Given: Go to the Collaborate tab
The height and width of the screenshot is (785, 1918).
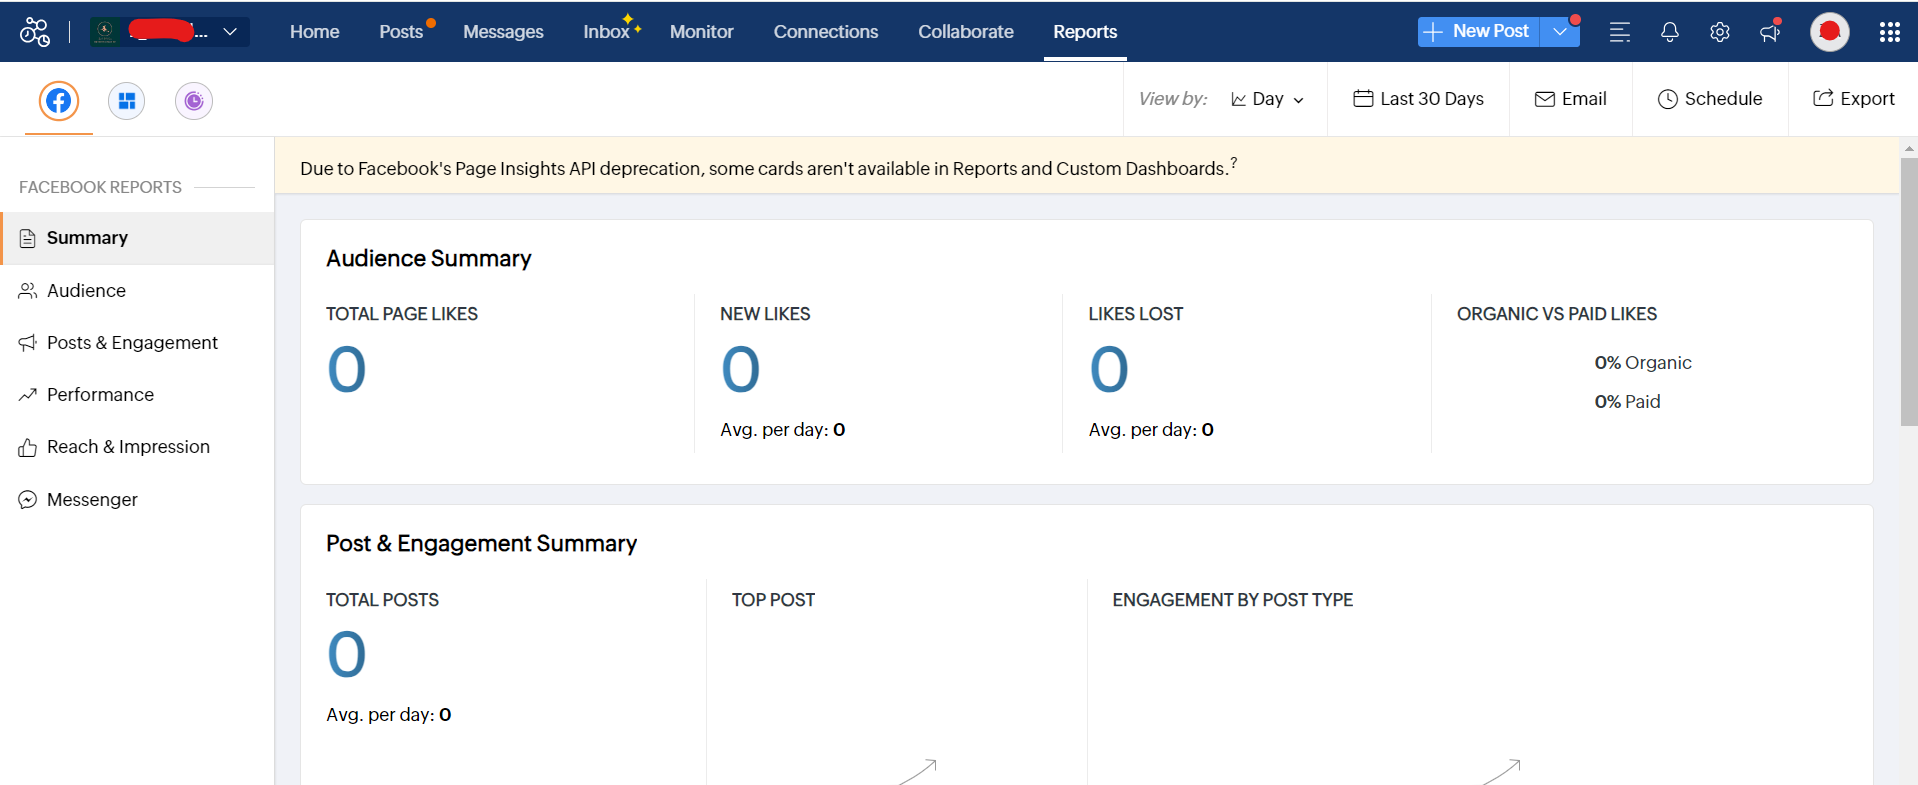Looking at the screenshot, I should point(965,32).
